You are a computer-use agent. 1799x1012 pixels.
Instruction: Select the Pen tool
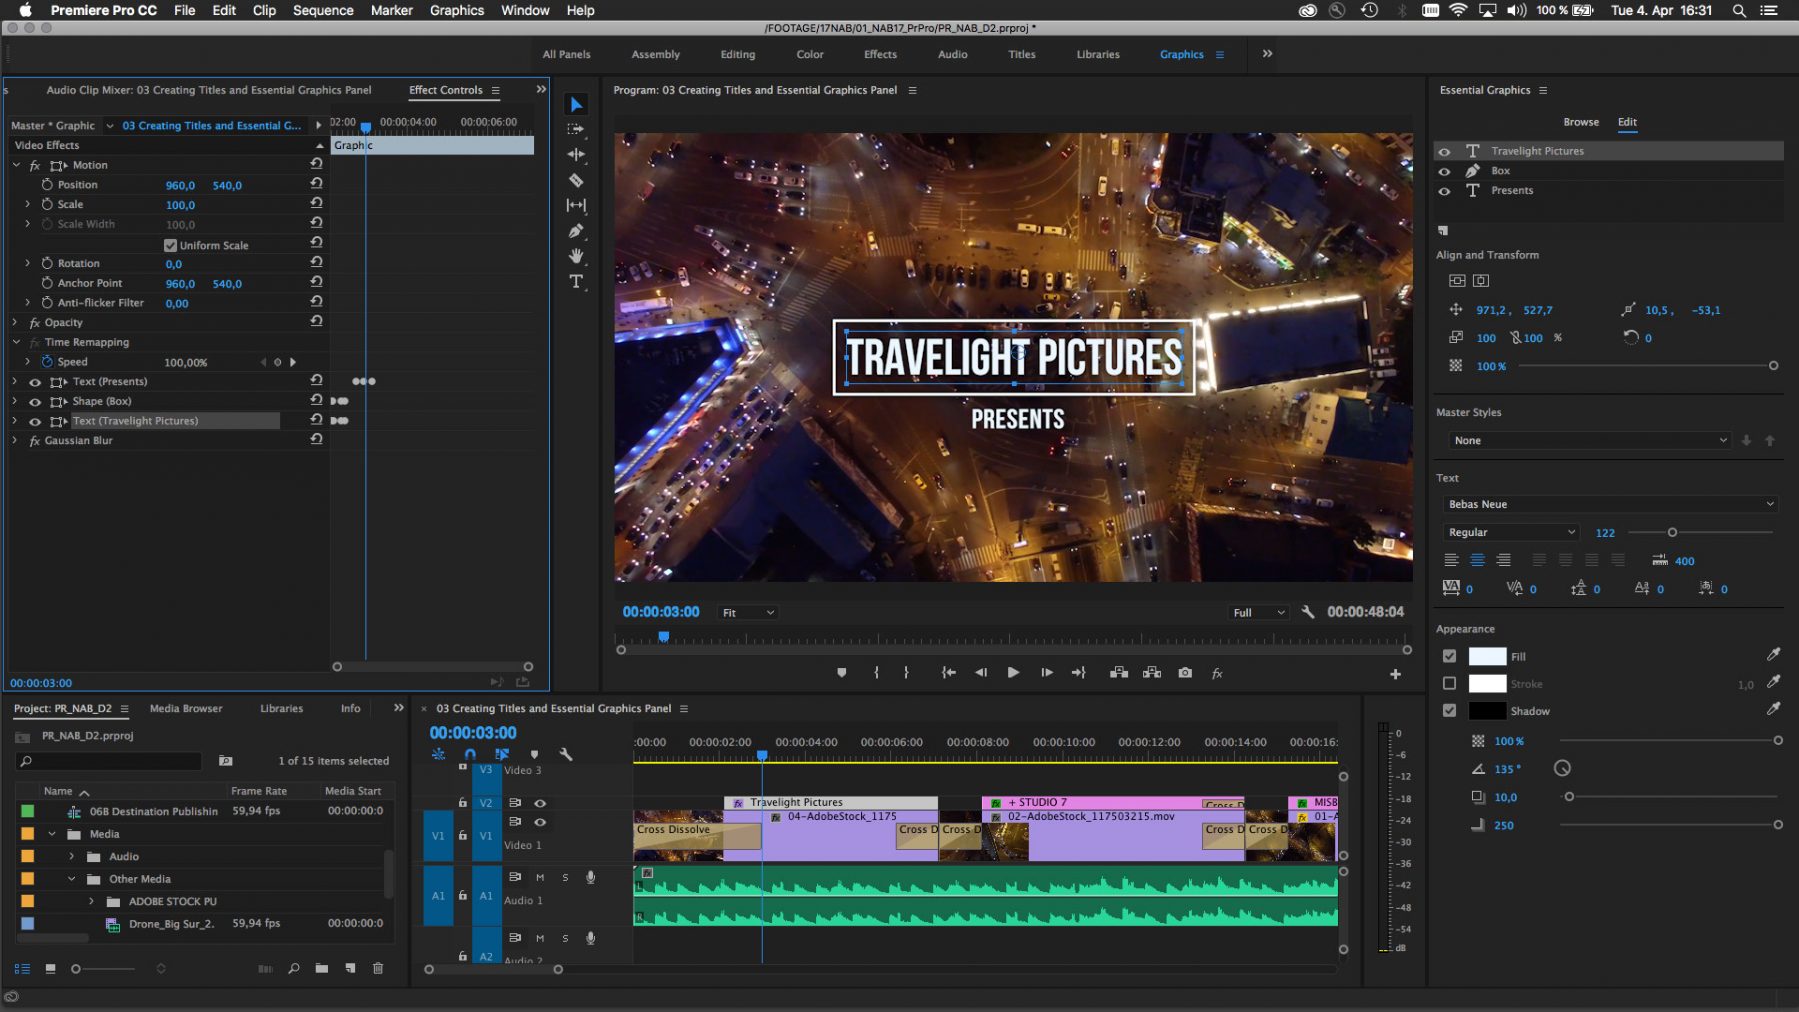(575, 231)
